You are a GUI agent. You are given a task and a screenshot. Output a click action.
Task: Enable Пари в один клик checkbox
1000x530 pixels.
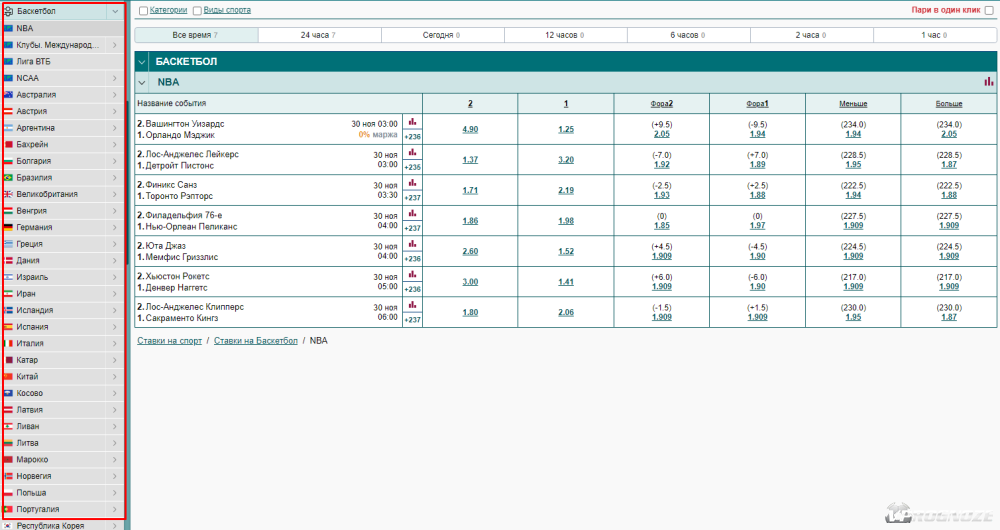coord(988,10)
